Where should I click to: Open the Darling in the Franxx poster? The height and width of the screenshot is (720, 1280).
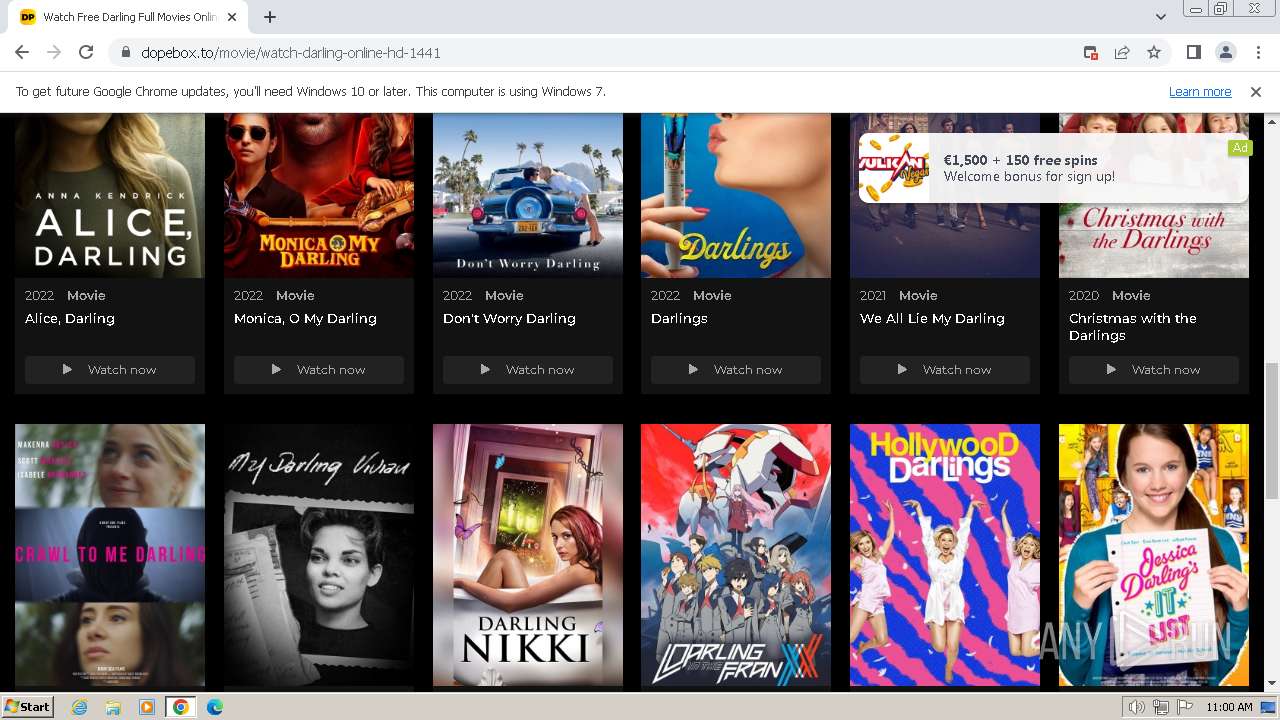pyautogui.click(x=736, y=555)
